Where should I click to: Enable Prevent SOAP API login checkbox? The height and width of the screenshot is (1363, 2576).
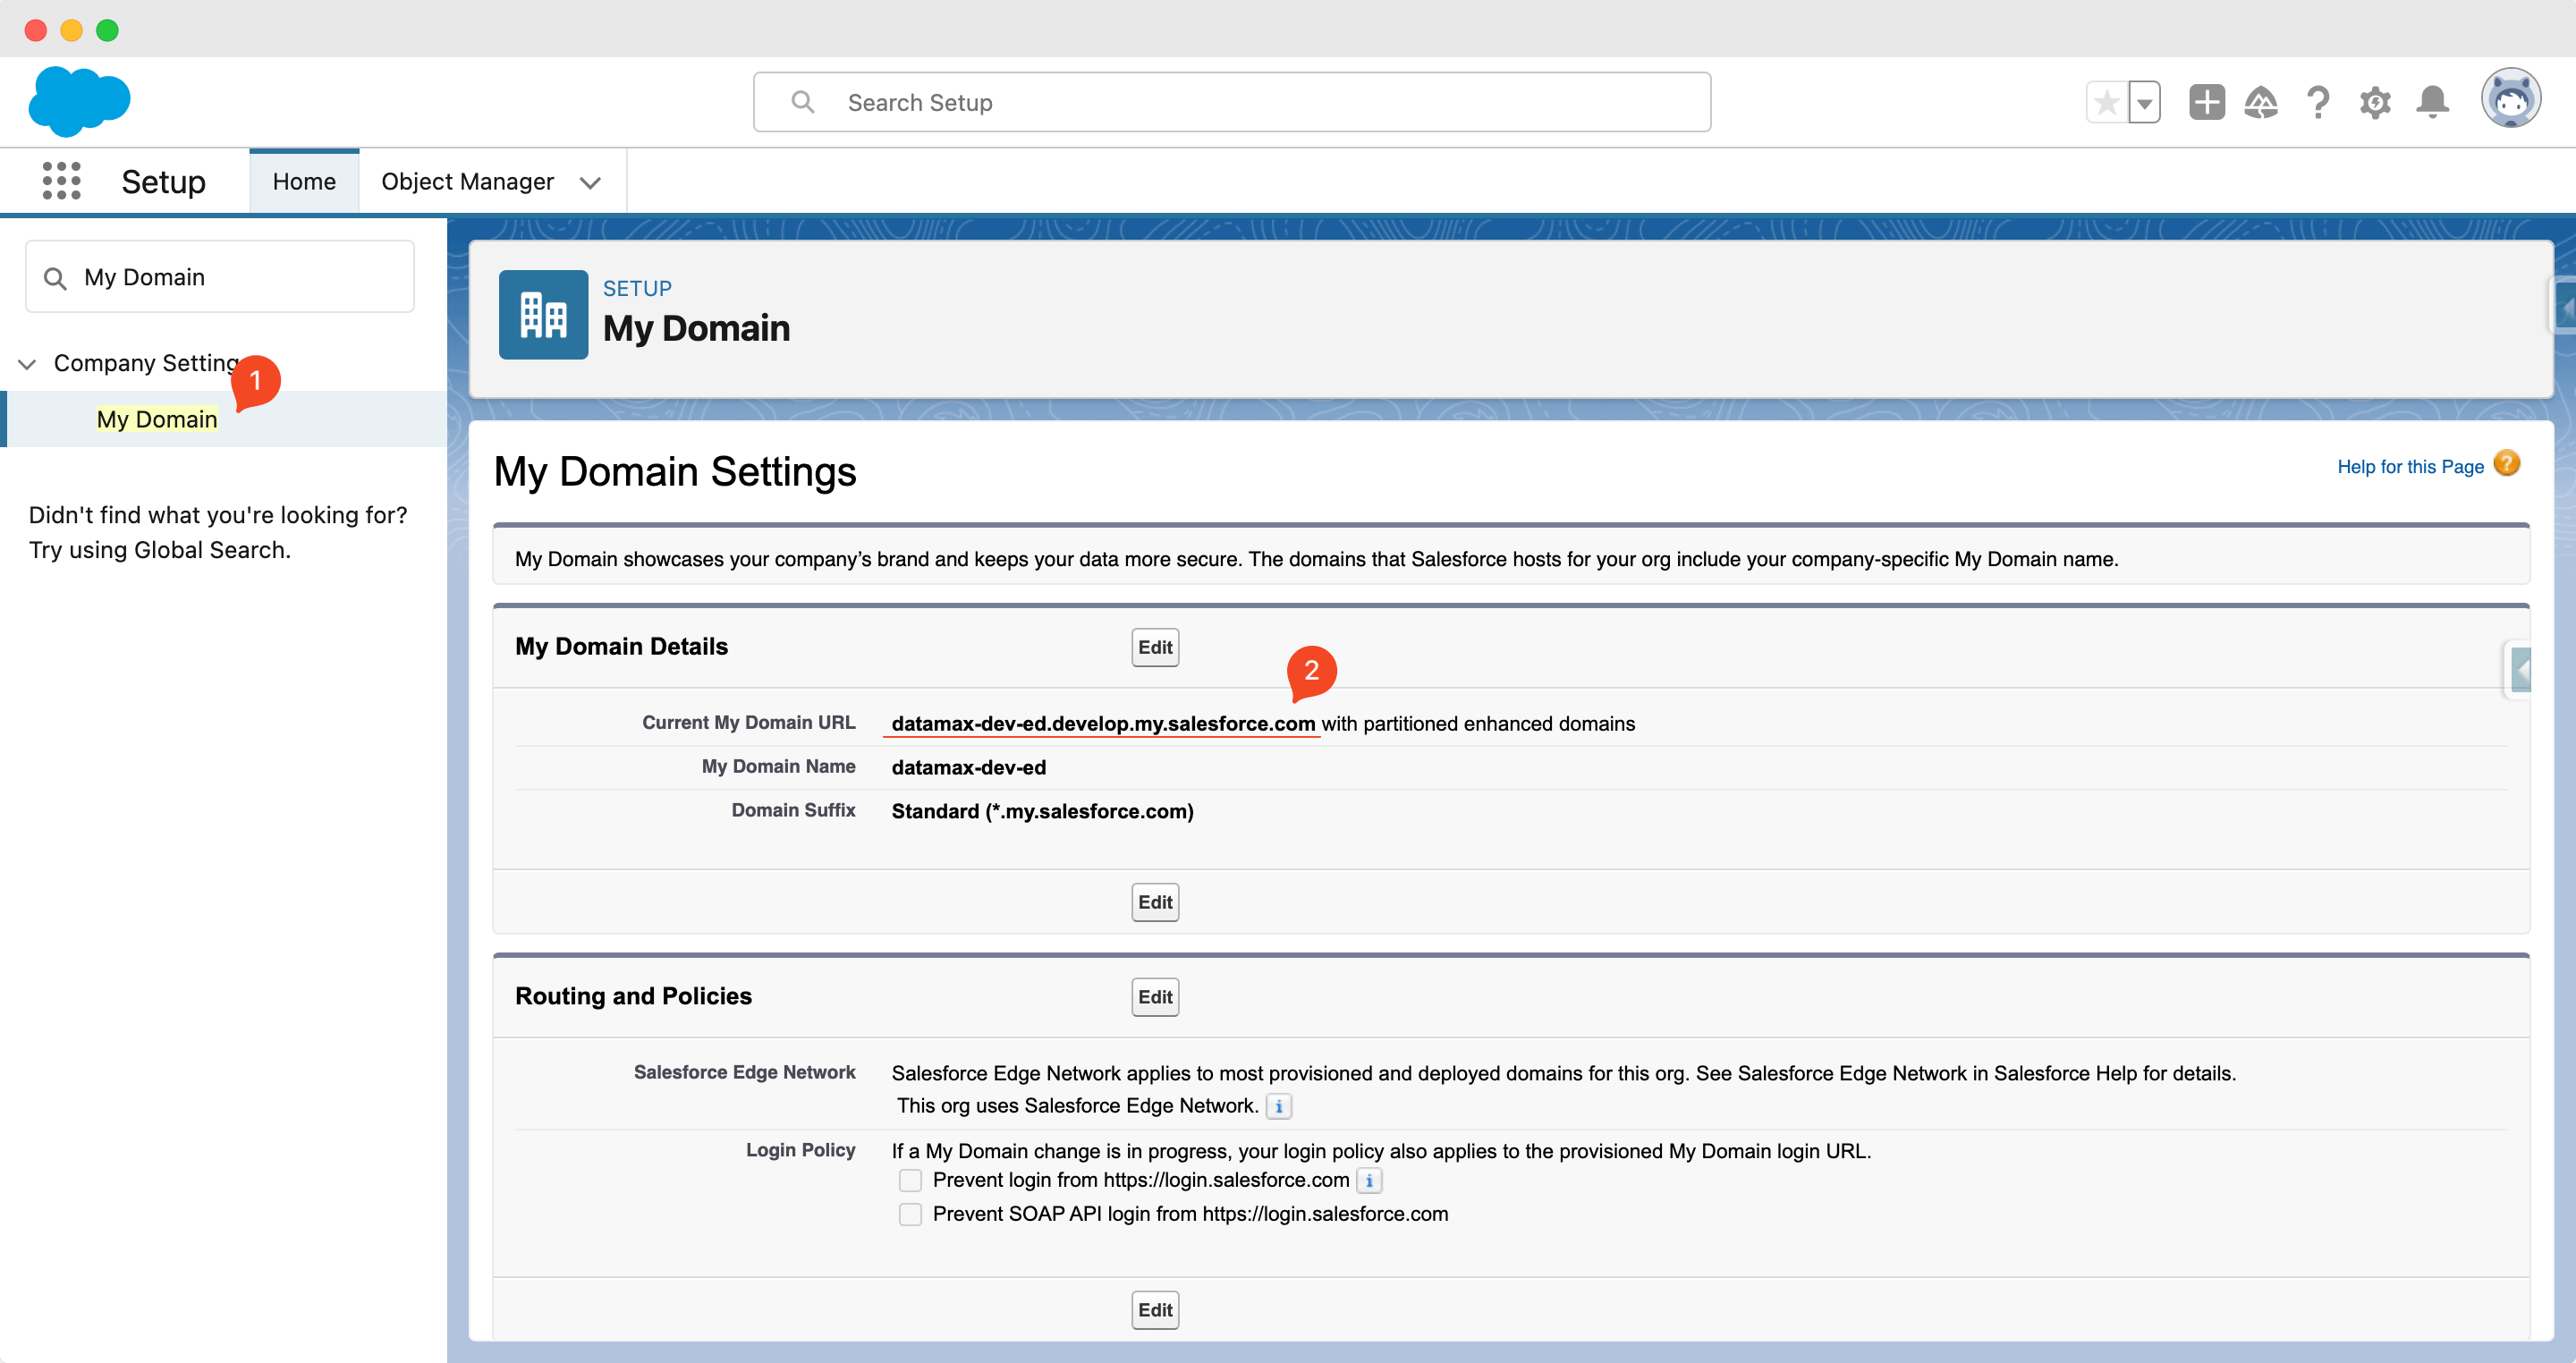[910, 1213]
